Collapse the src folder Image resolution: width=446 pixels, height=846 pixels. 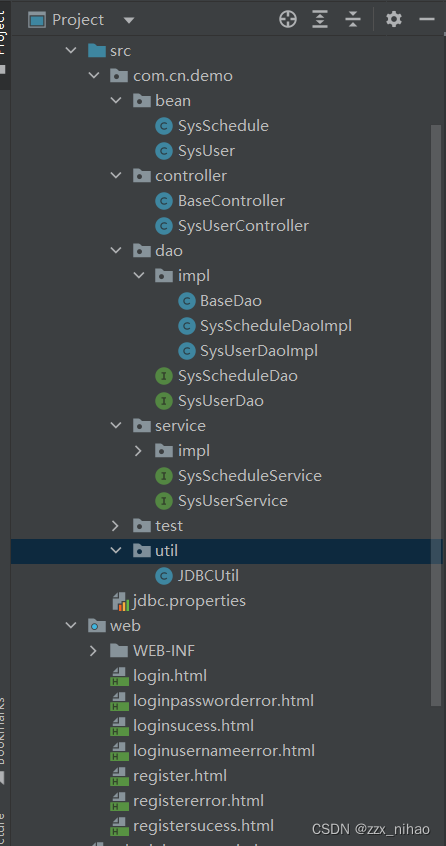[x=71, y=51]
